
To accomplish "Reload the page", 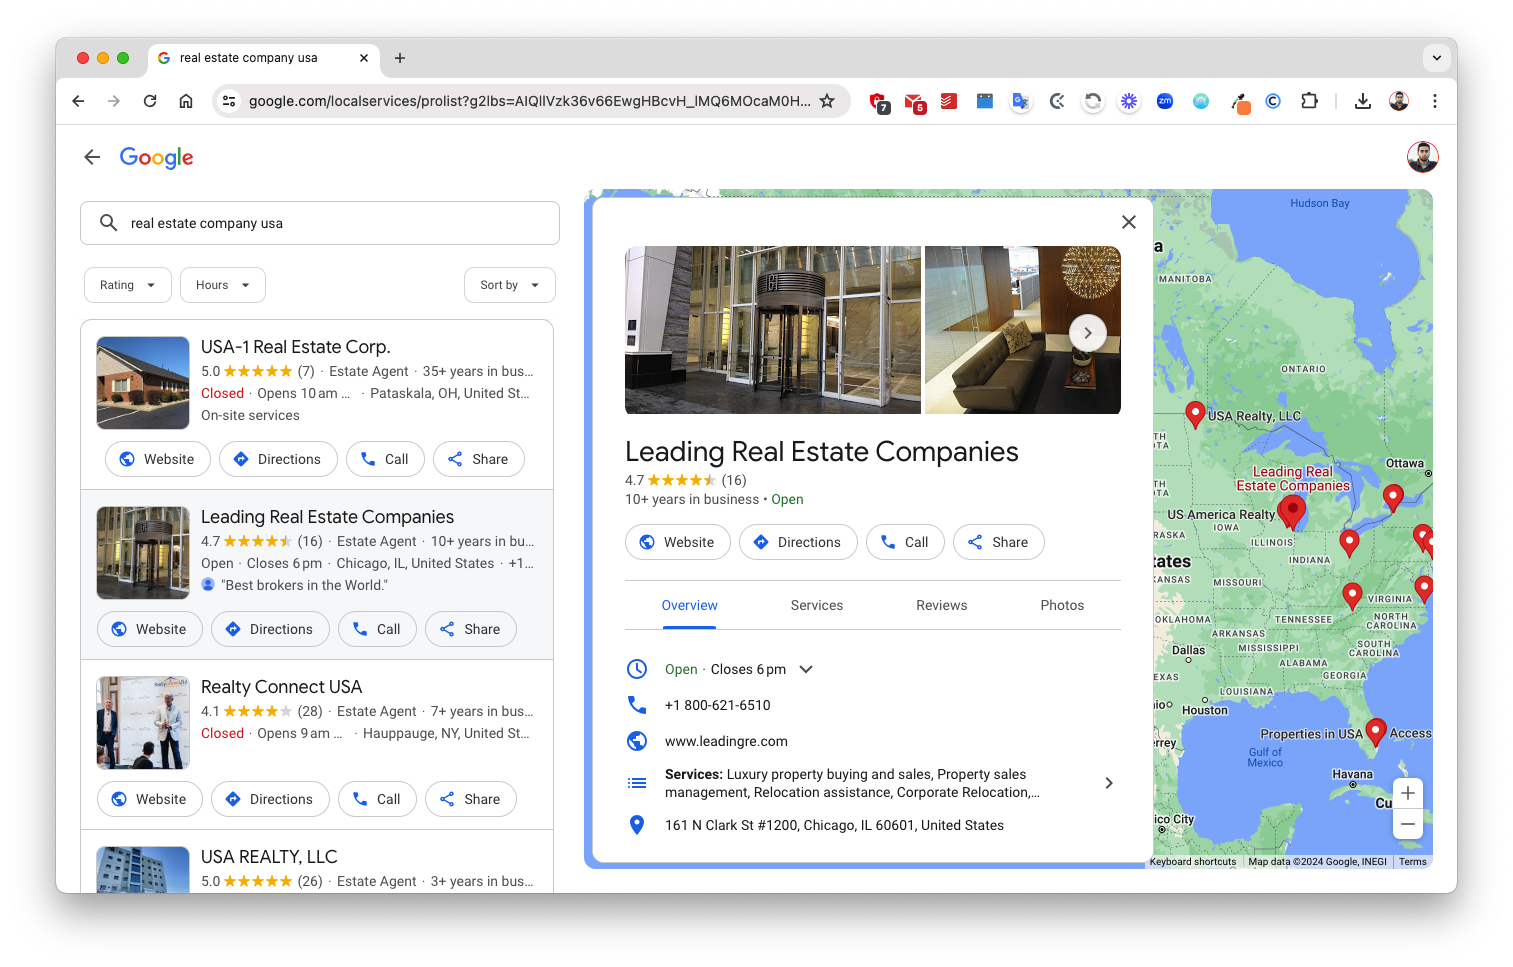I will point(150,101).
